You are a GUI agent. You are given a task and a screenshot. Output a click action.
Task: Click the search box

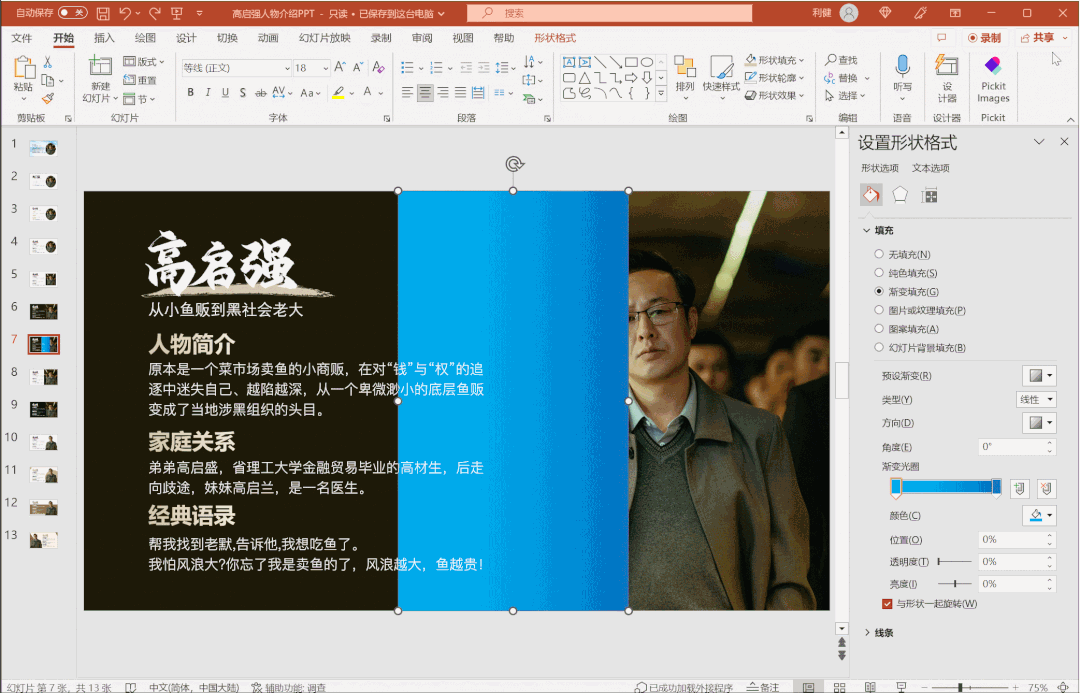(x=609, y=13)
